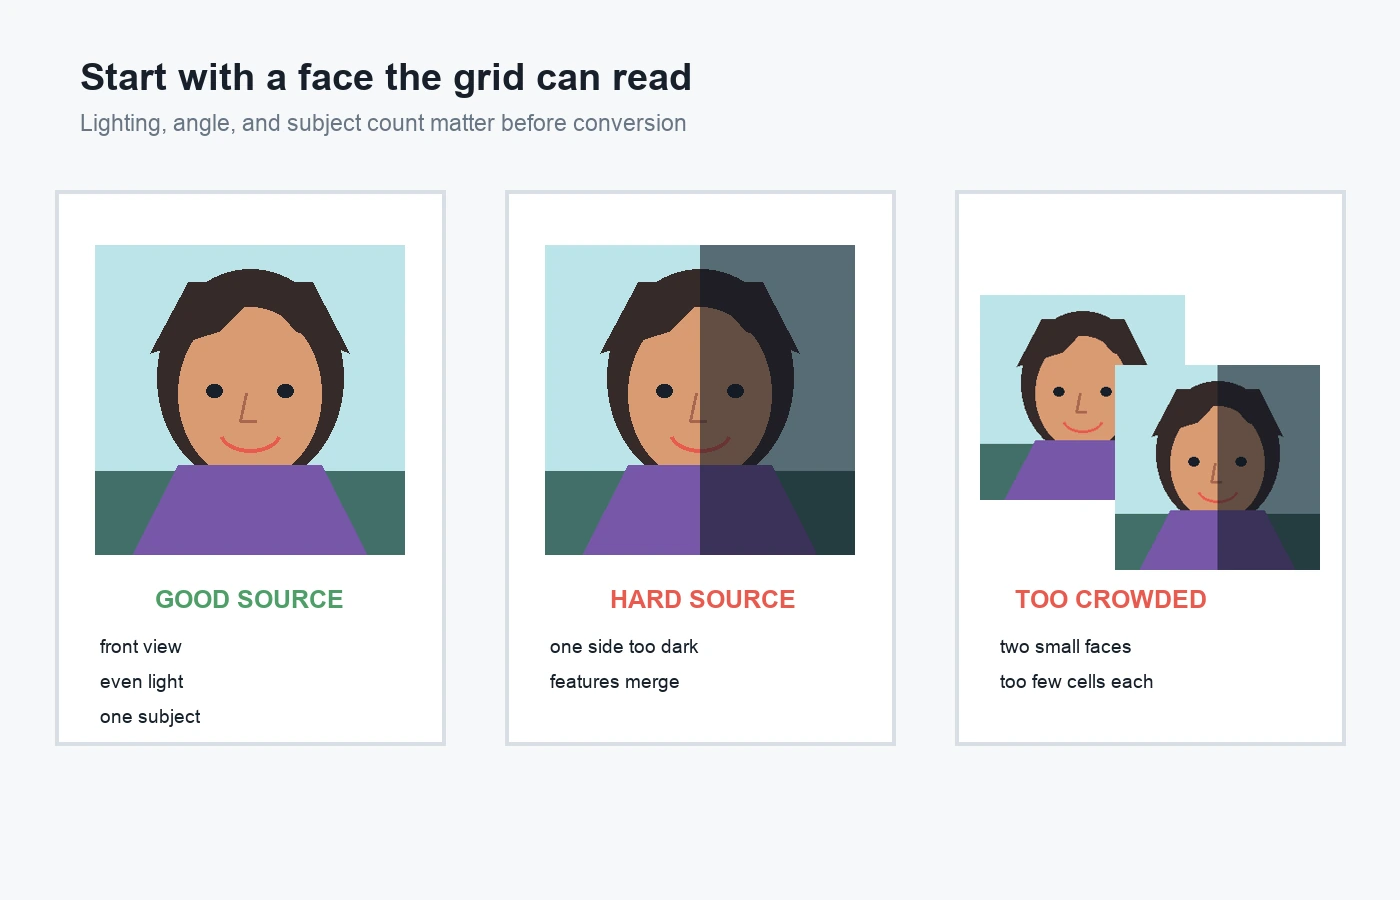Click 'too few cells each' text

tap(1076, 682)
